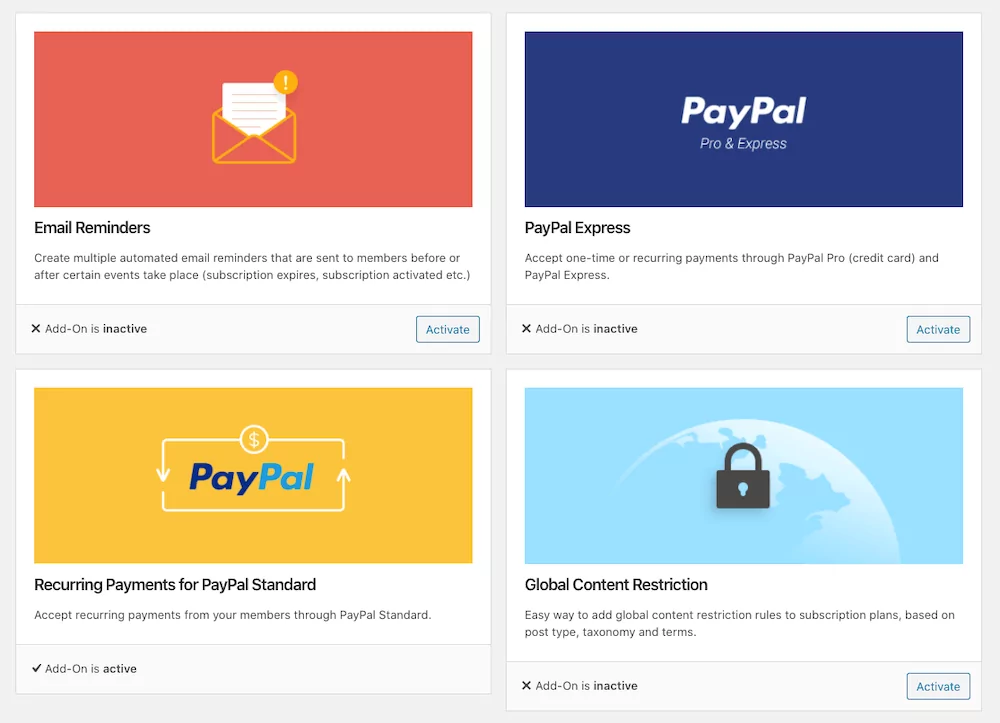Click the 'Add-On is active' status text
This screenshot has height=723, width=1000.
tap(91, 668)
